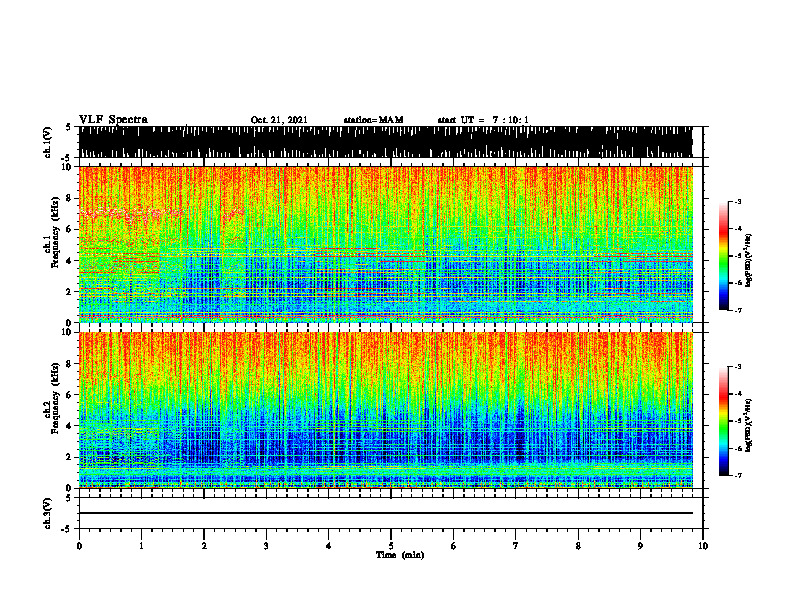Click the log(PSD) label beside ch.2 colorbar
The height and width of the screenshot is (612, 792).
[x=749, y=425]
